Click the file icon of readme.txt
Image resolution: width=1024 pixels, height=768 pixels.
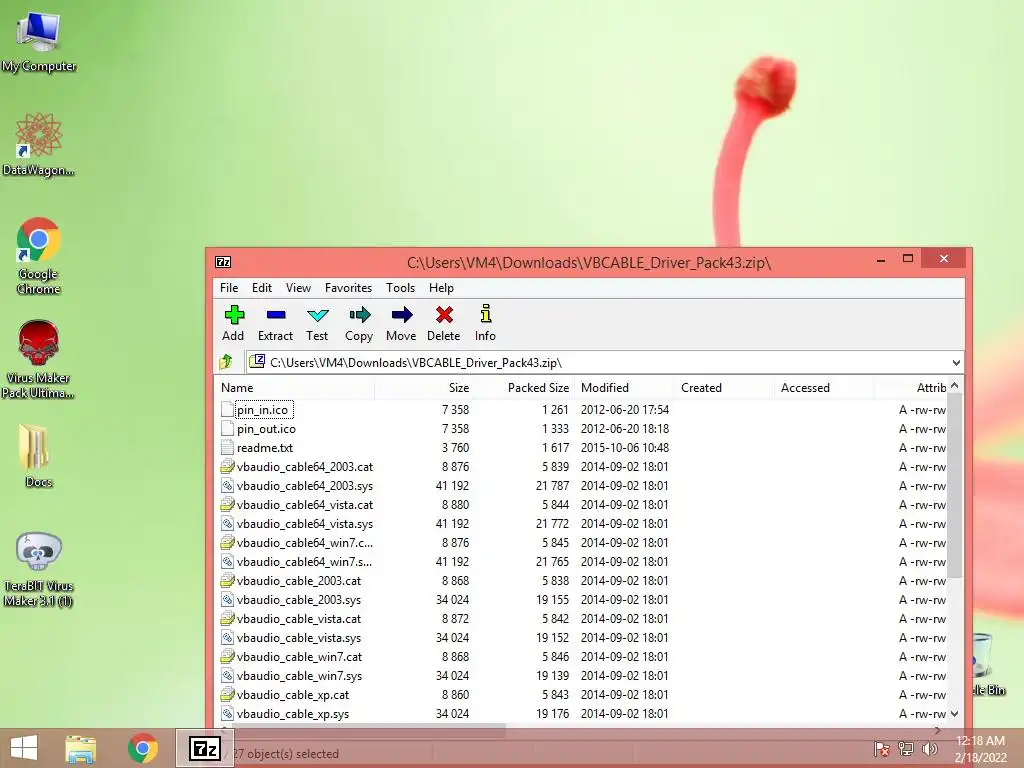point(227,447)
